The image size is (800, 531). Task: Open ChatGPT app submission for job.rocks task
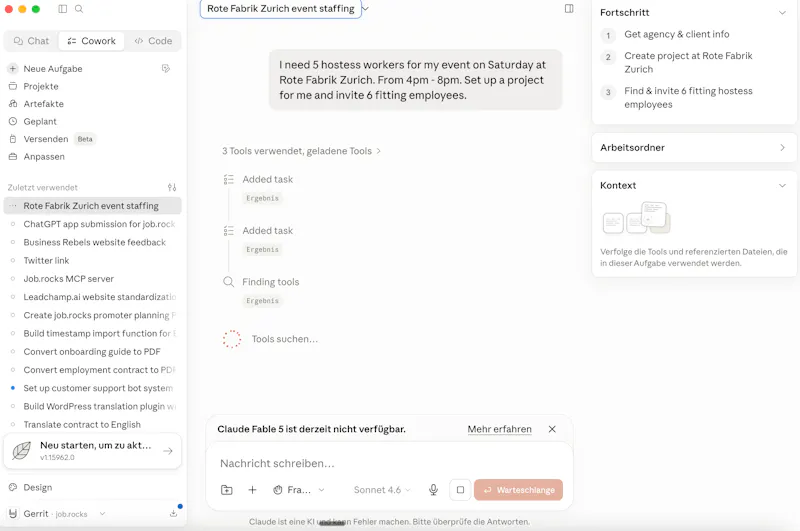pos(92,224)
